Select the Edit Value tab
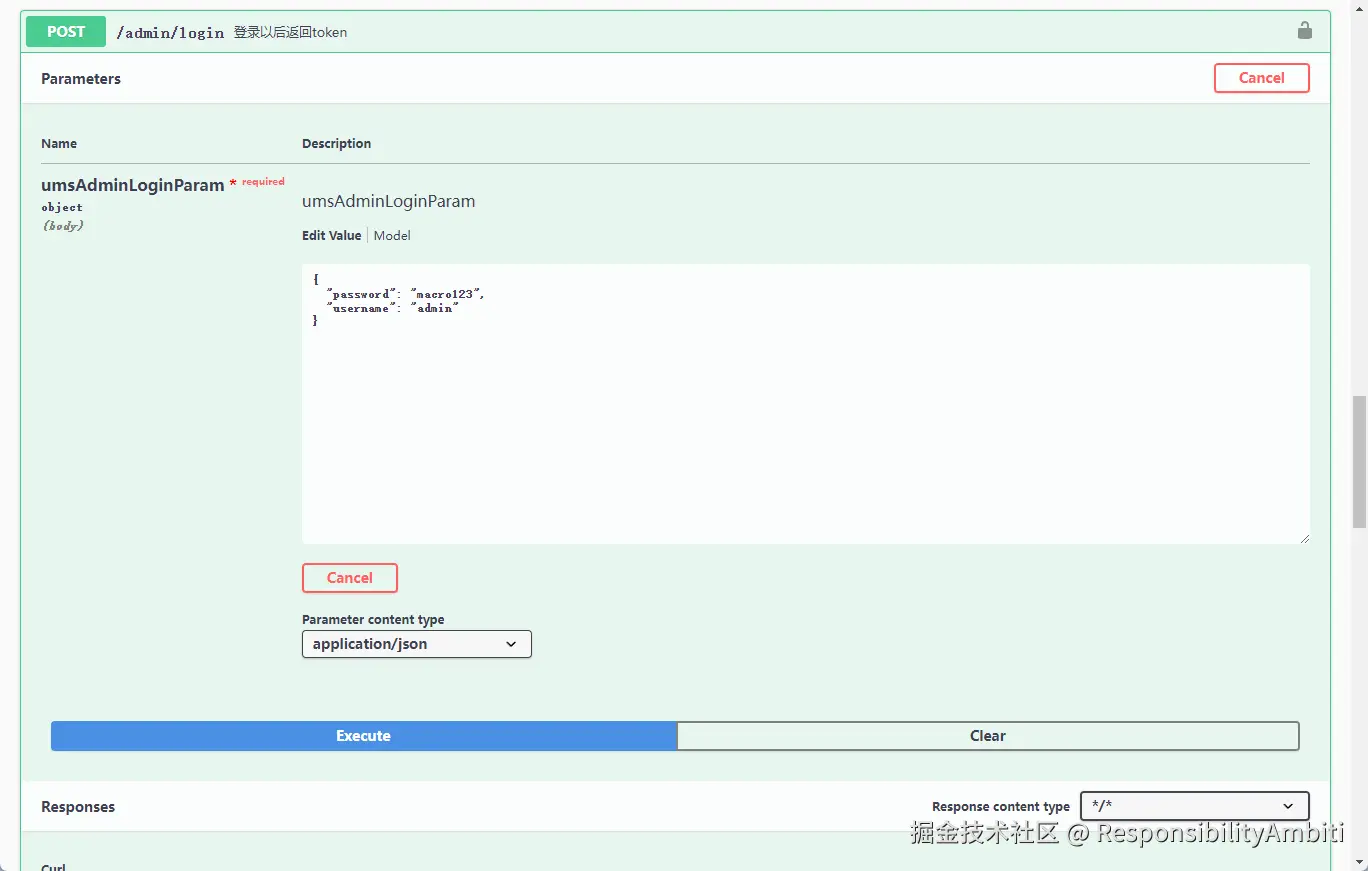1368x871 pixels. pyautogui.click(x=331, y=236)
